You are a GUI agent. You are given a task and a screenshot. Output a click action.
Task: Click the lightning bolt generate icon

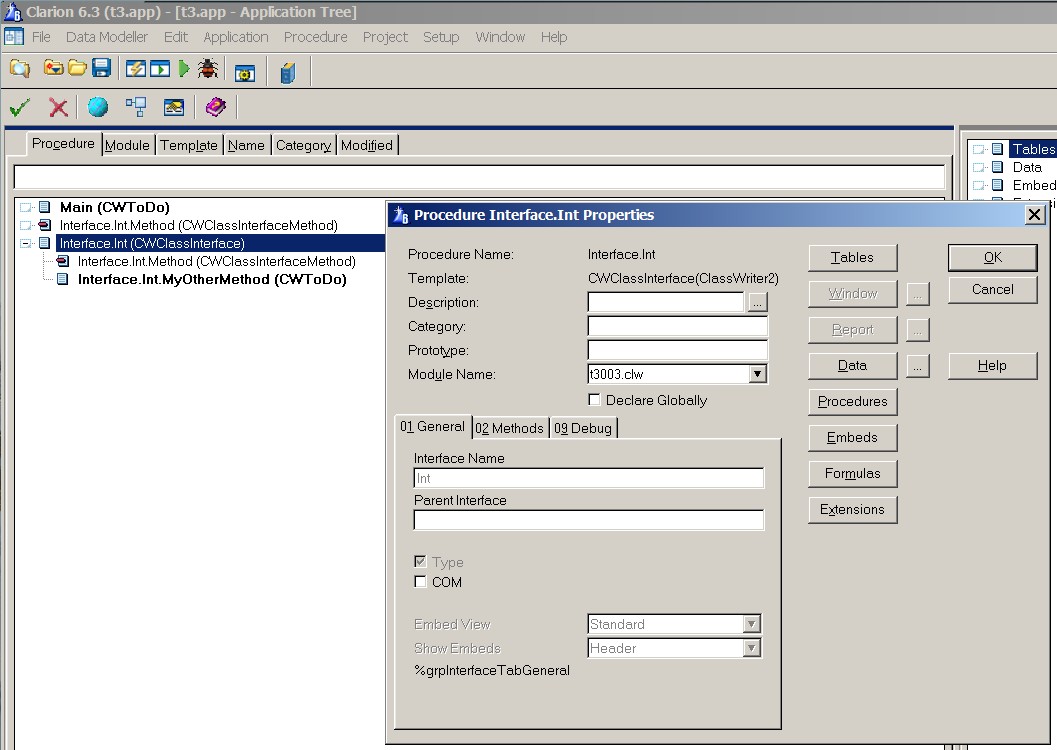(x=135, y=68)
